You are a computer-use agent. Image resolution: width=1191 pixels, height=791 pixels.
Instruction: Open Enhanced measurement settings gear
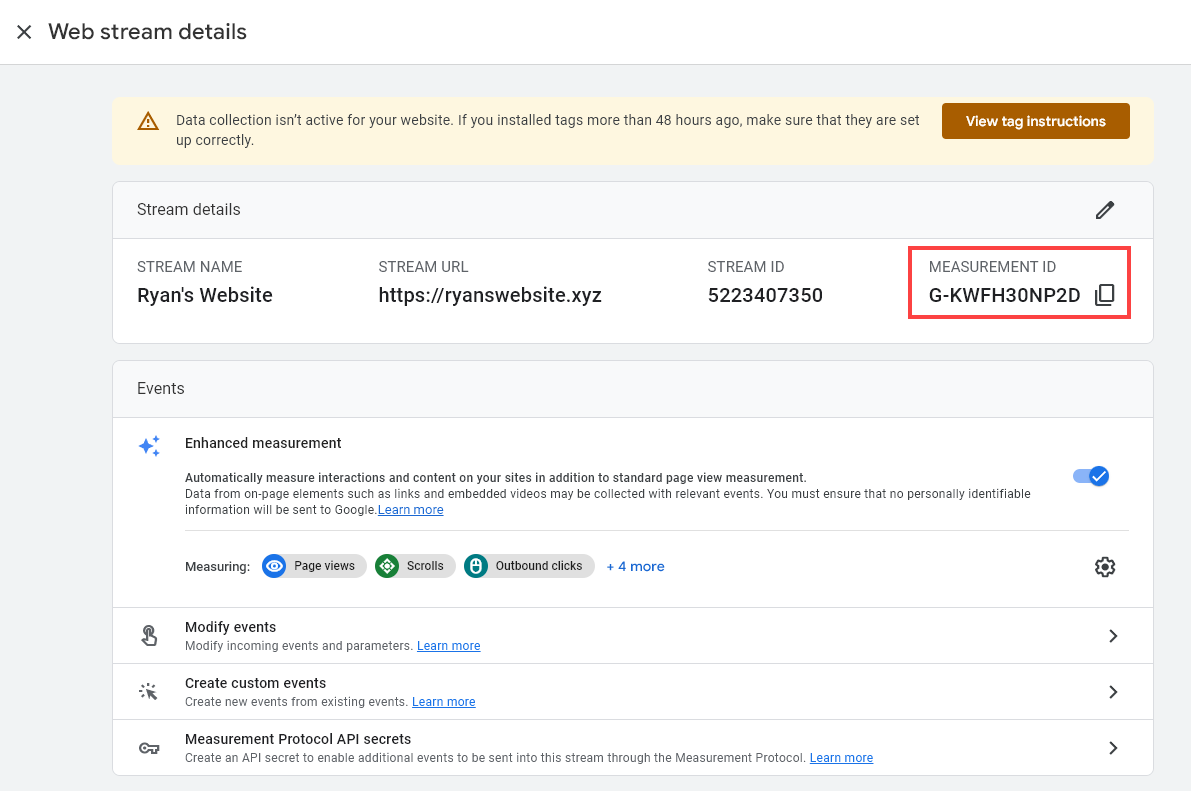pyautogui.click(x=1105, y=566)
